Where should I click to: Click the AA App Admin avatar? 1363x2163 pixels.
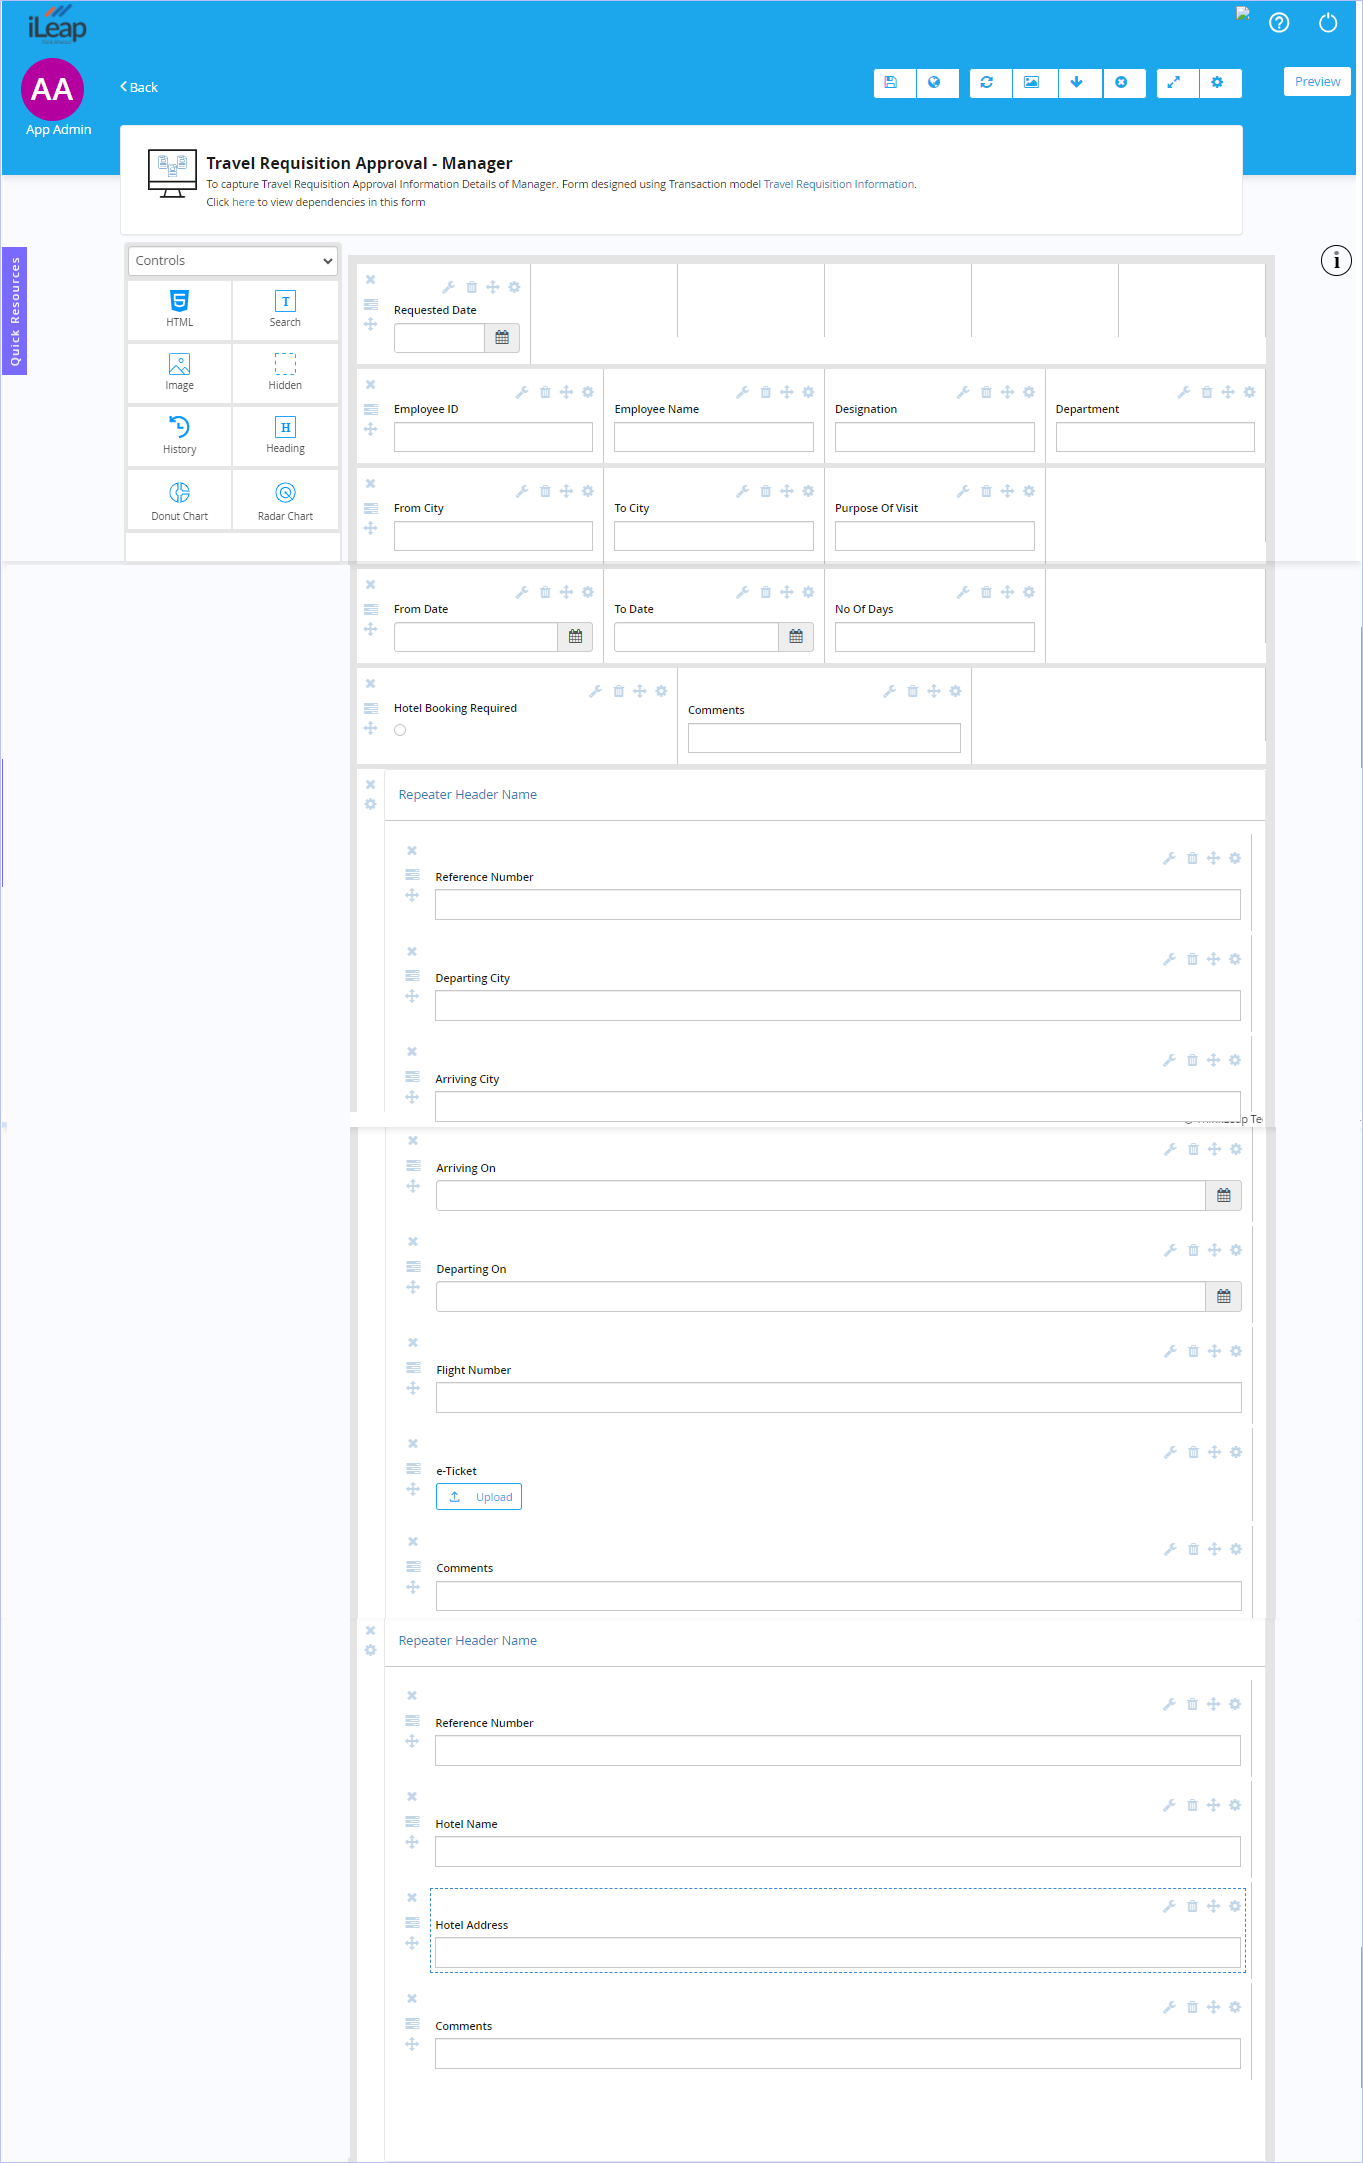(x=53, y=90)
